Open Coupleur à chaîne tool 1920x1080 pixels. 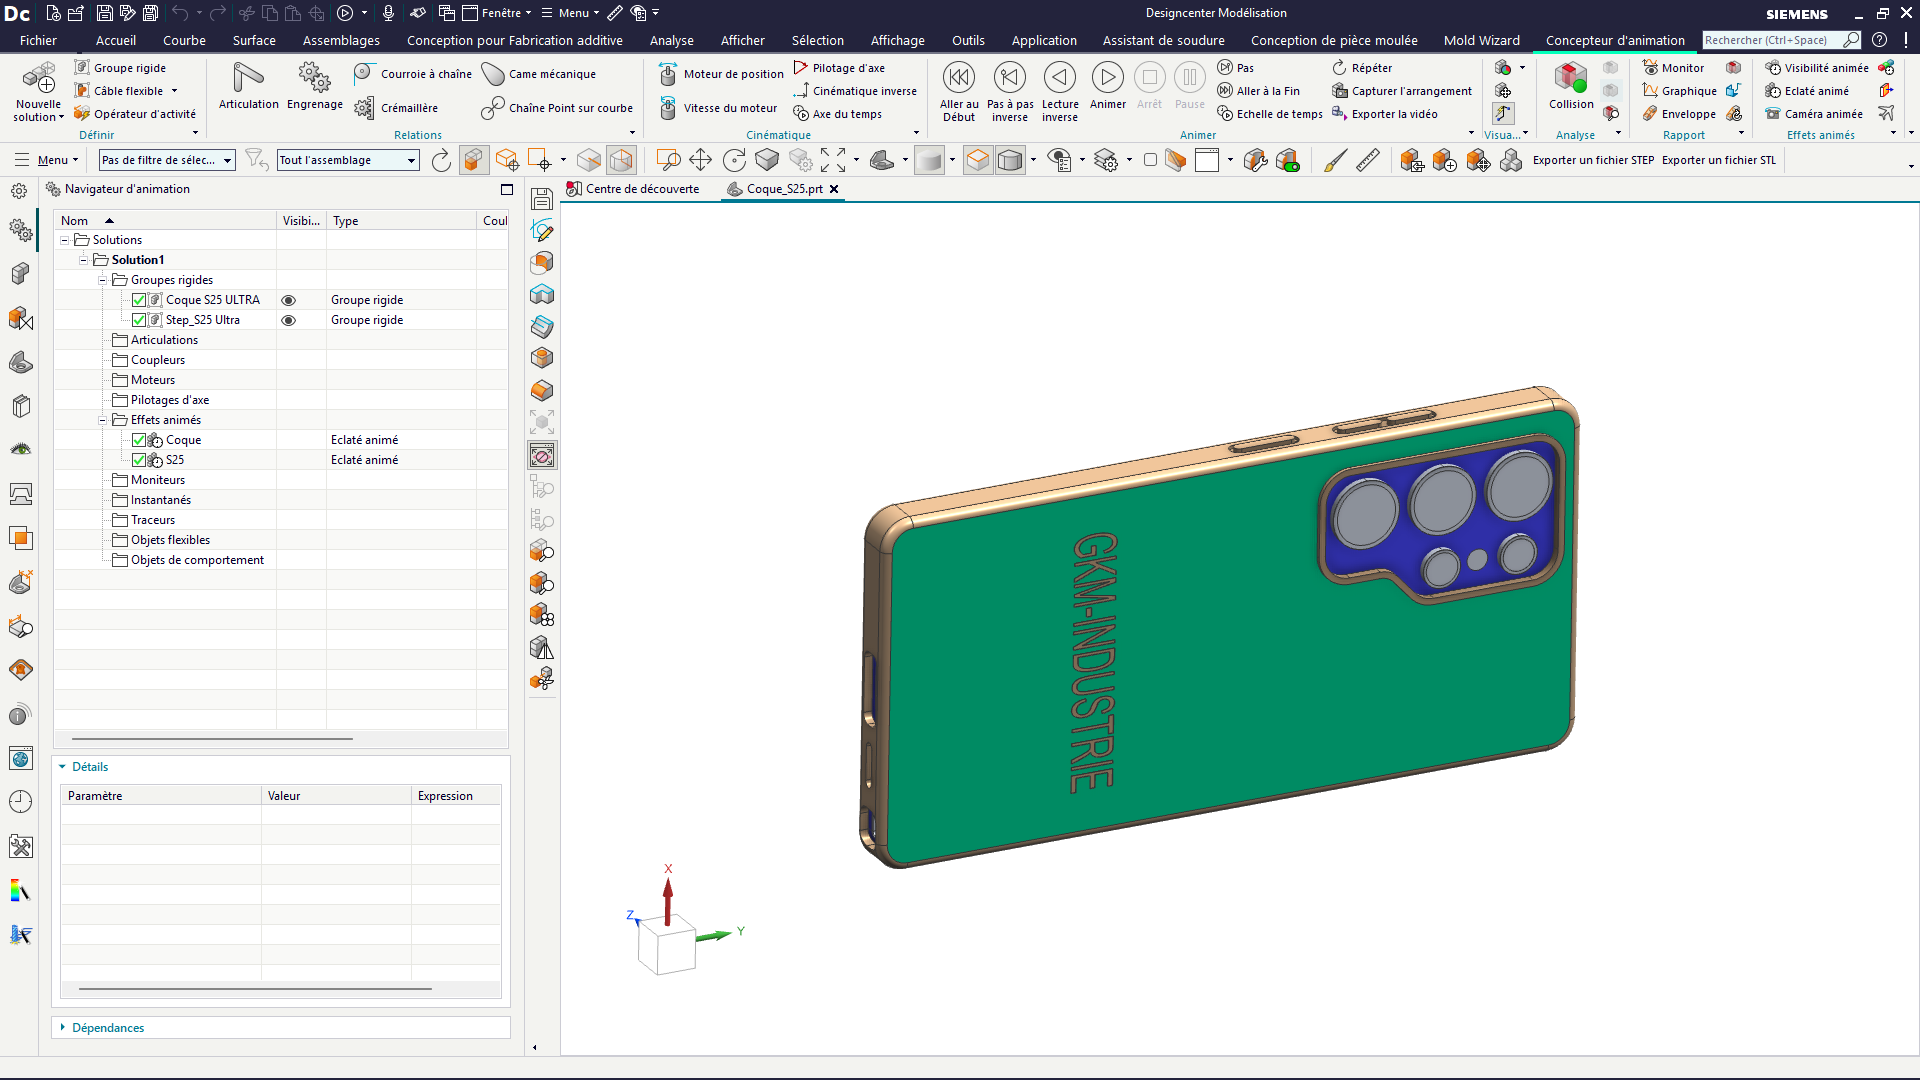pyautogui.click(x=412, y=74)
